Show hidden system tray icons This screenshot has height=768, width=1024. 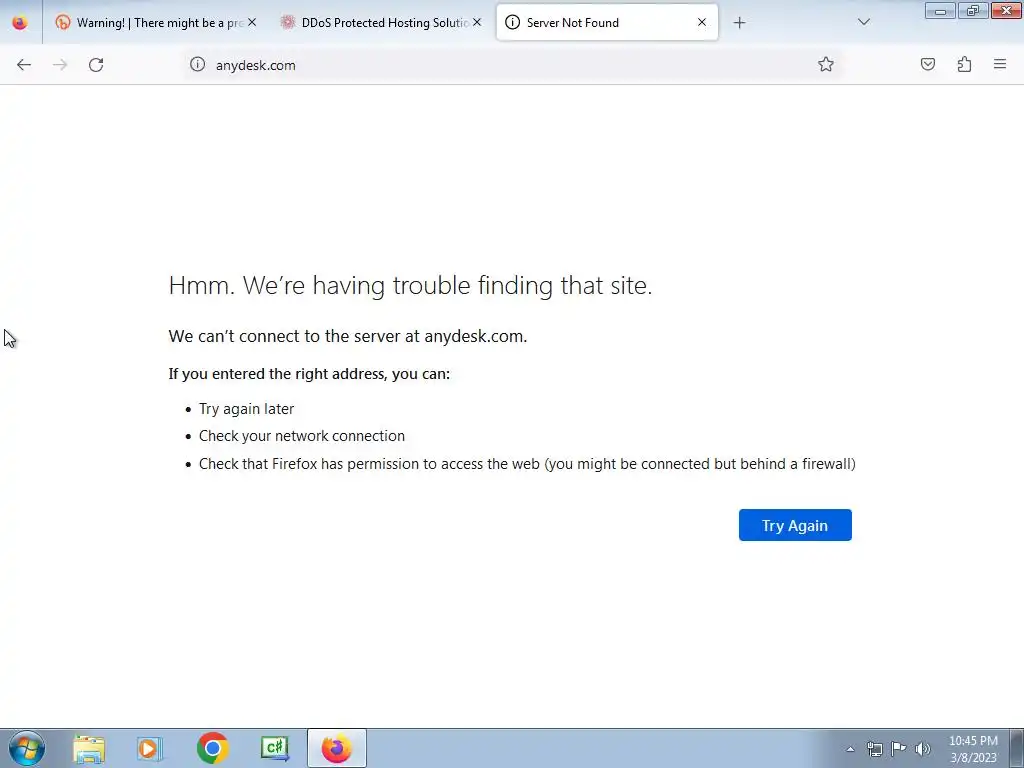click(850, 749)
